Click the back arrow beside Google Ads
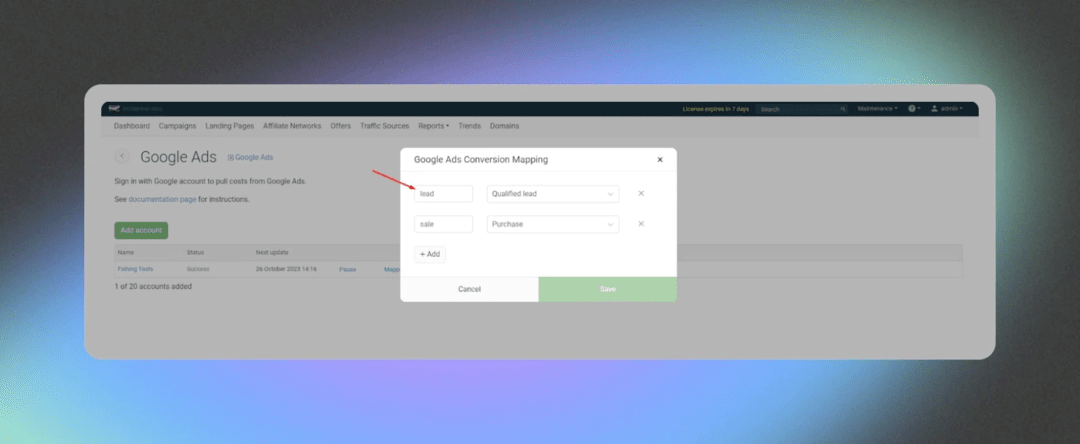The image size is (1080, 444). pyautogui.click(x=123, y=157)
